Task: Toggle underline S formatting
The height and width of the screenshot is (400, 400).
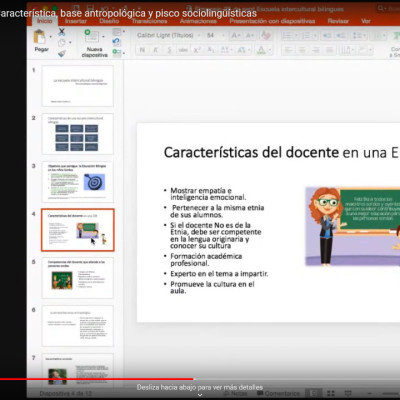Action: click(x=169, y=50)
